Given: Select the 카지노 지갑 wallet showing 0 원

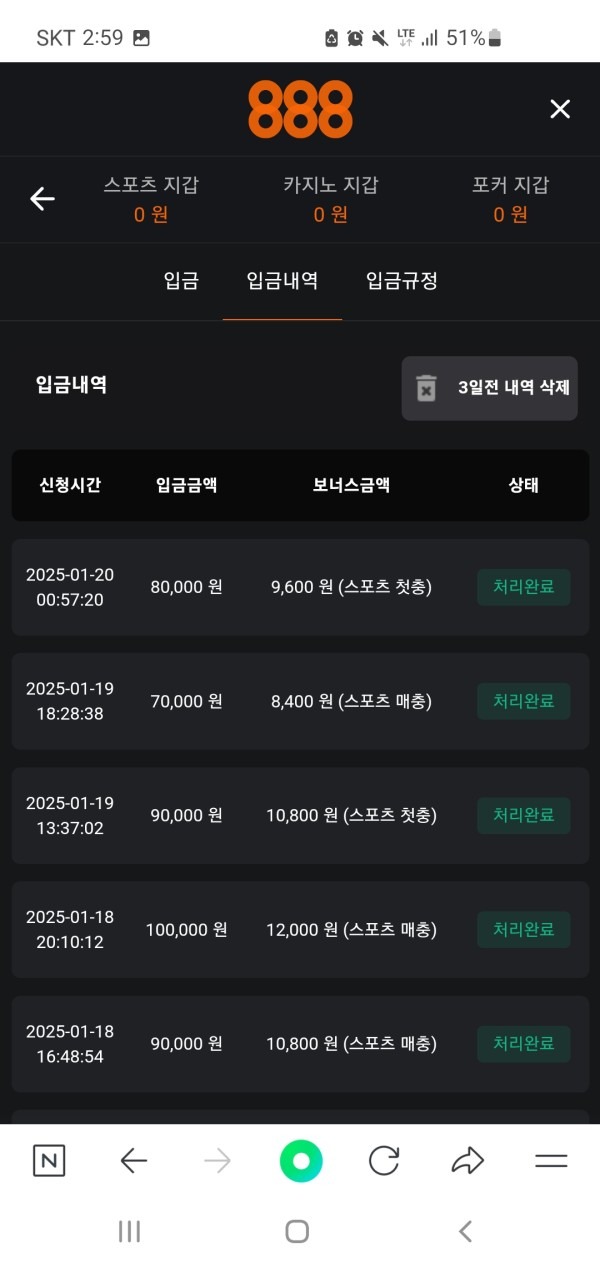Looking at the screenshot, I should [330, 199].
